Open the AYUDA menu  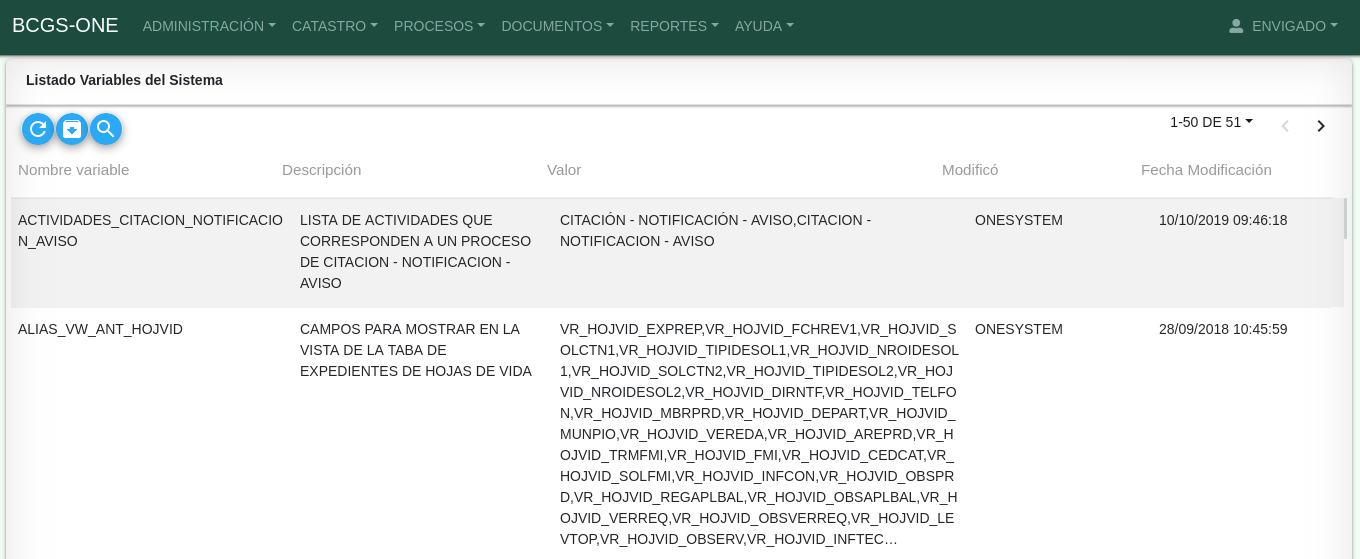(x=764, y=26)
